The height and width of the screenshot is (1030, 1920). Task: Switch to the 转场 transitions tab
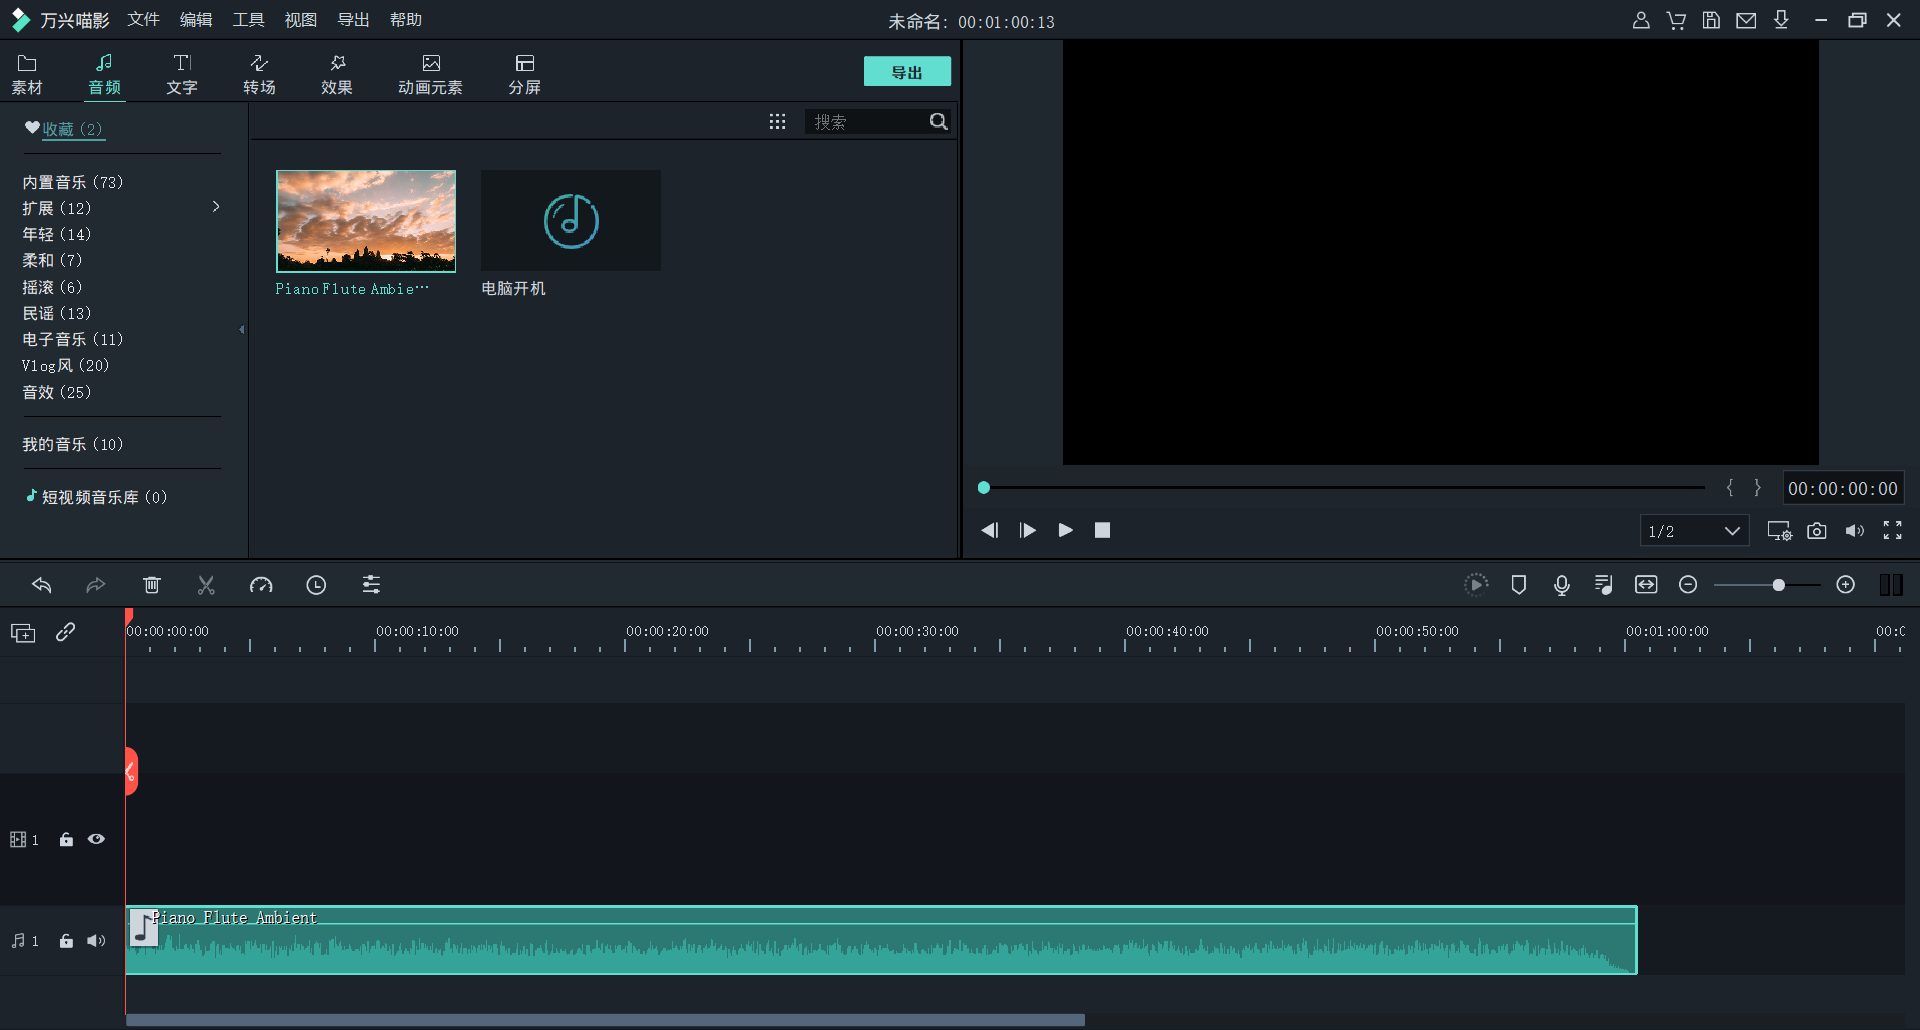(x=259, y=74)
